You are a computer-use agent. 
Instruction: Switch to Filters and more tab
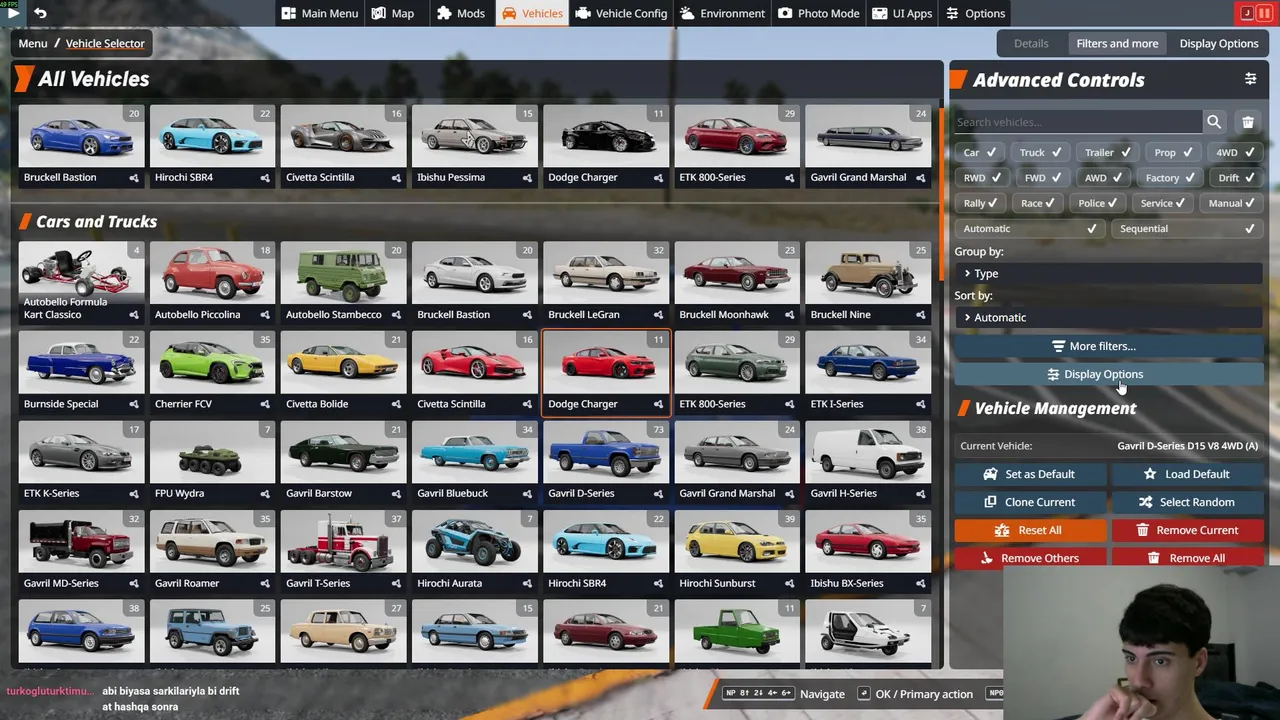tap(1117, 43)
